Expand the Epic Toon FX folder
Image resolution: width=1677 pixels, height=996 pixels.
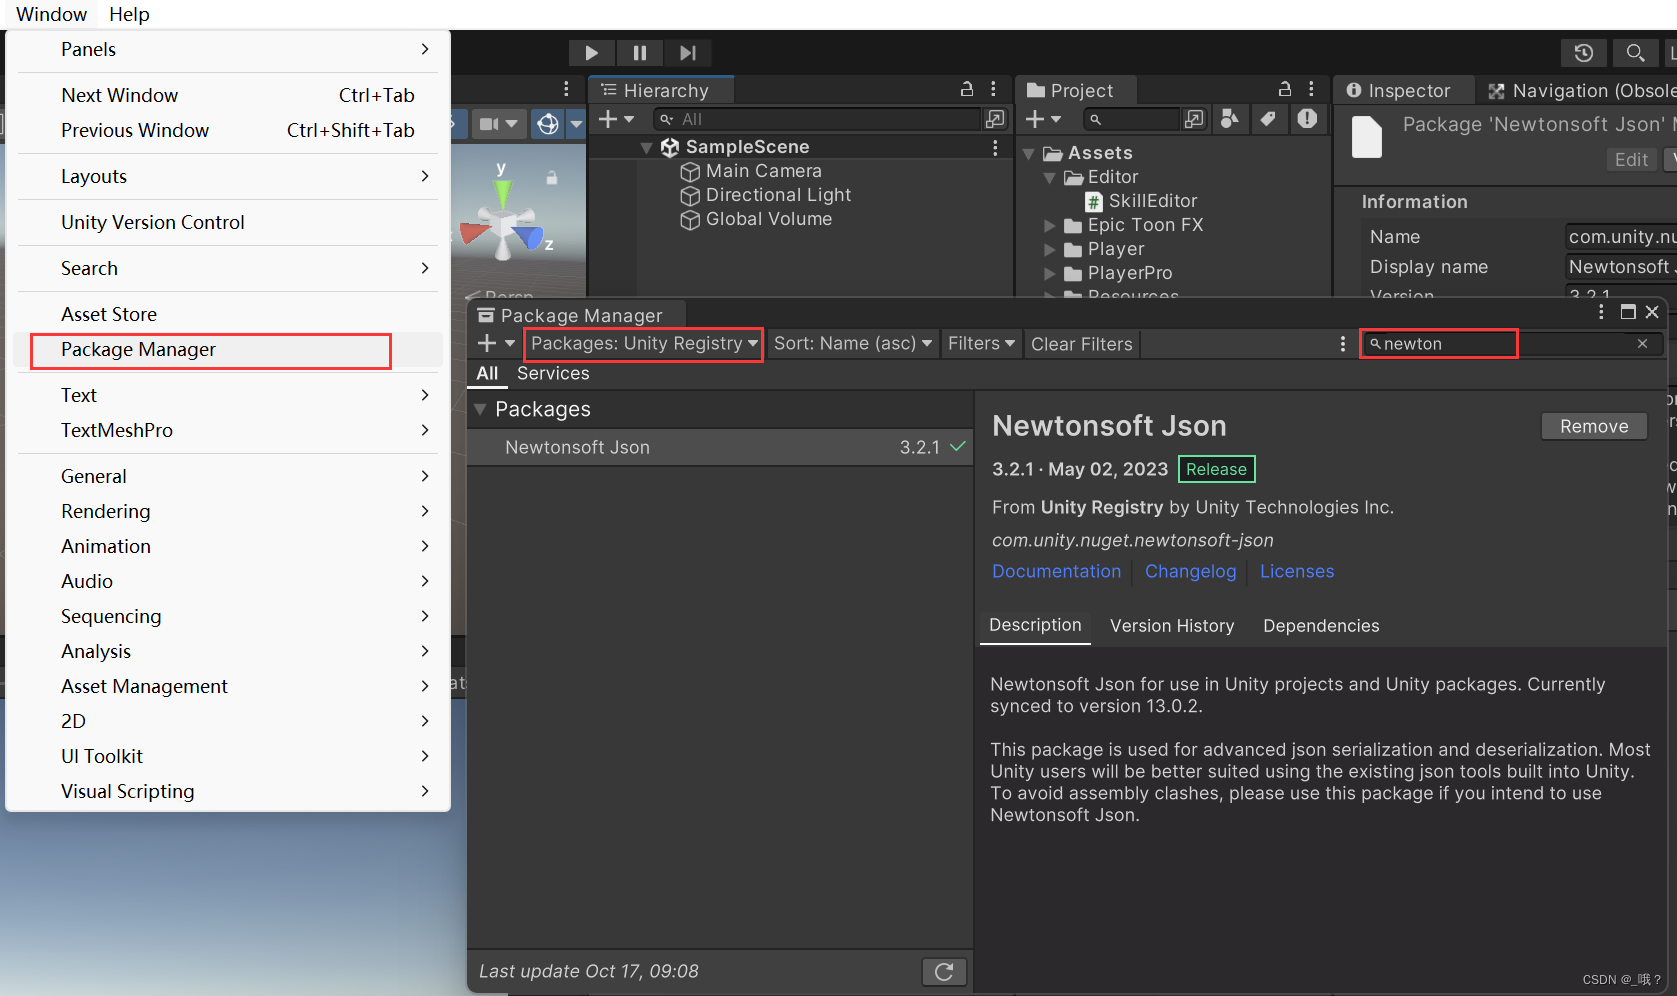[1049, 225]
